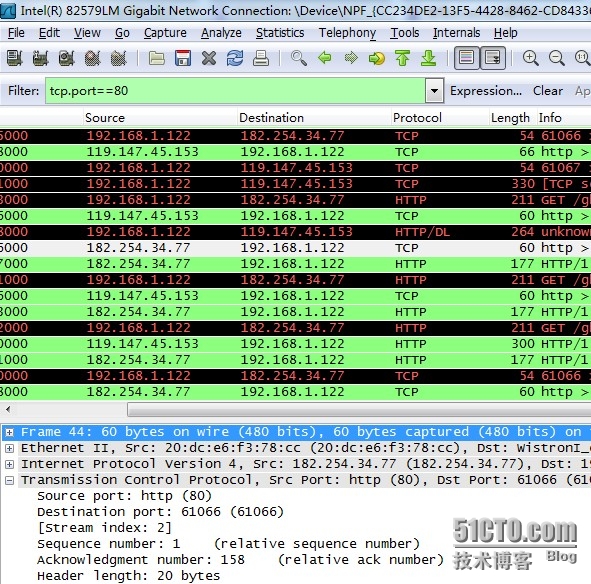
Task: Go to packet with specific number
Action: [x=377, y=58]
